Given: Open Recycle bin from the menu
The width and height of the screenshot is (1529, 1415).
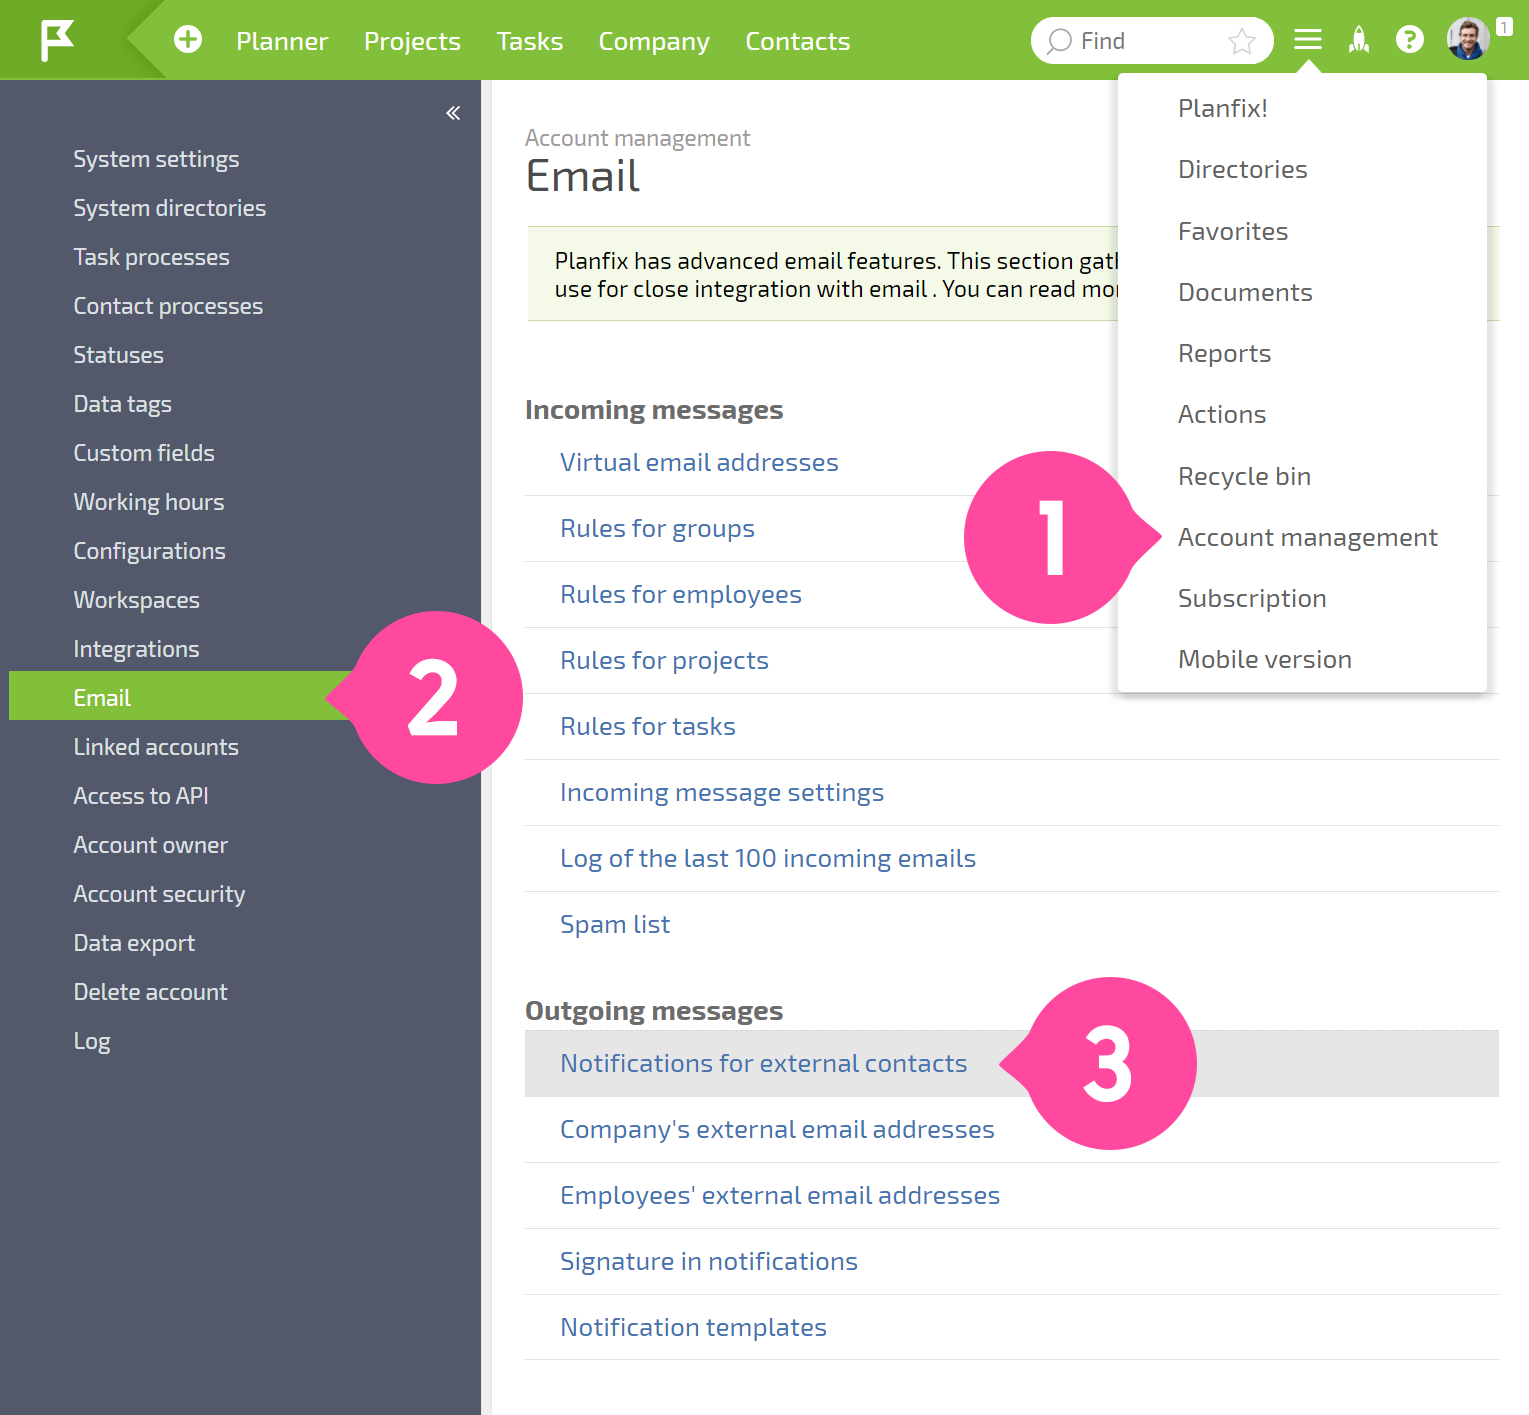Looking at the screenshot, I should pyautogui.click(x=1244, y=476).
